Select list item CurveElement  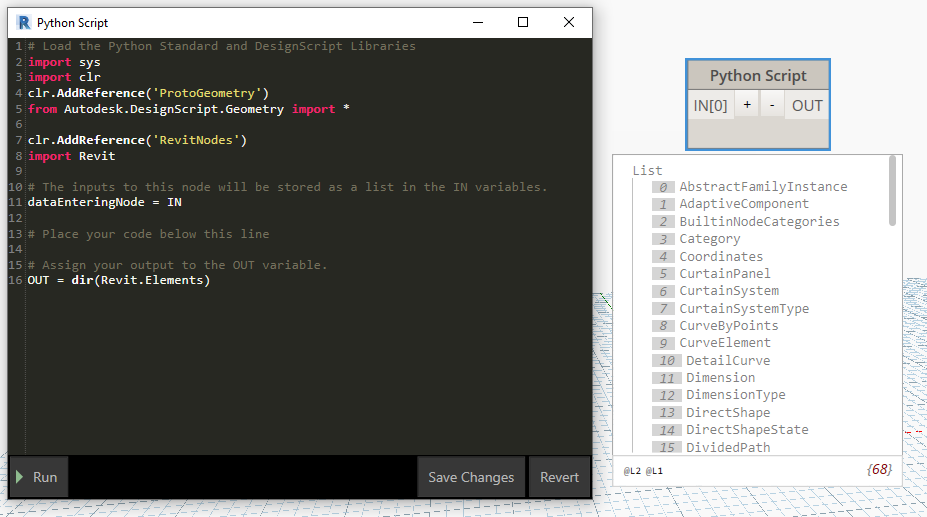click(725, 343)
